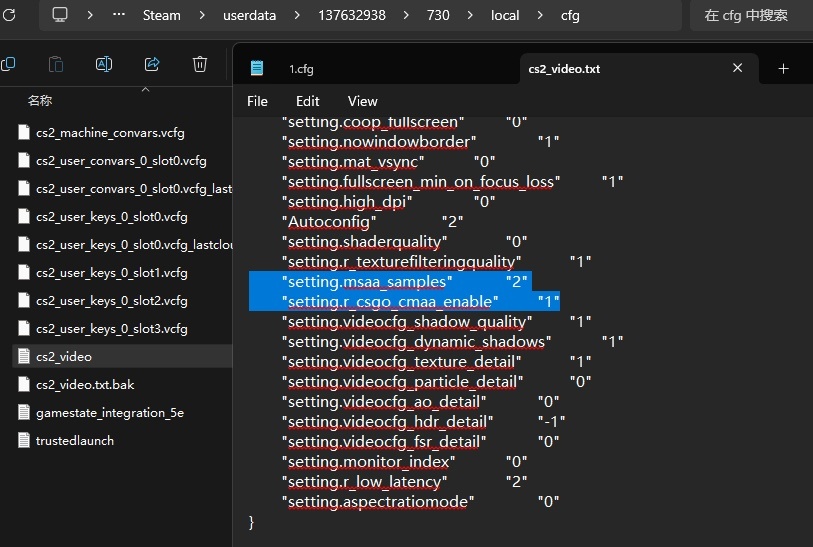Click file icon of trustedlaunch

click(24, 440)
